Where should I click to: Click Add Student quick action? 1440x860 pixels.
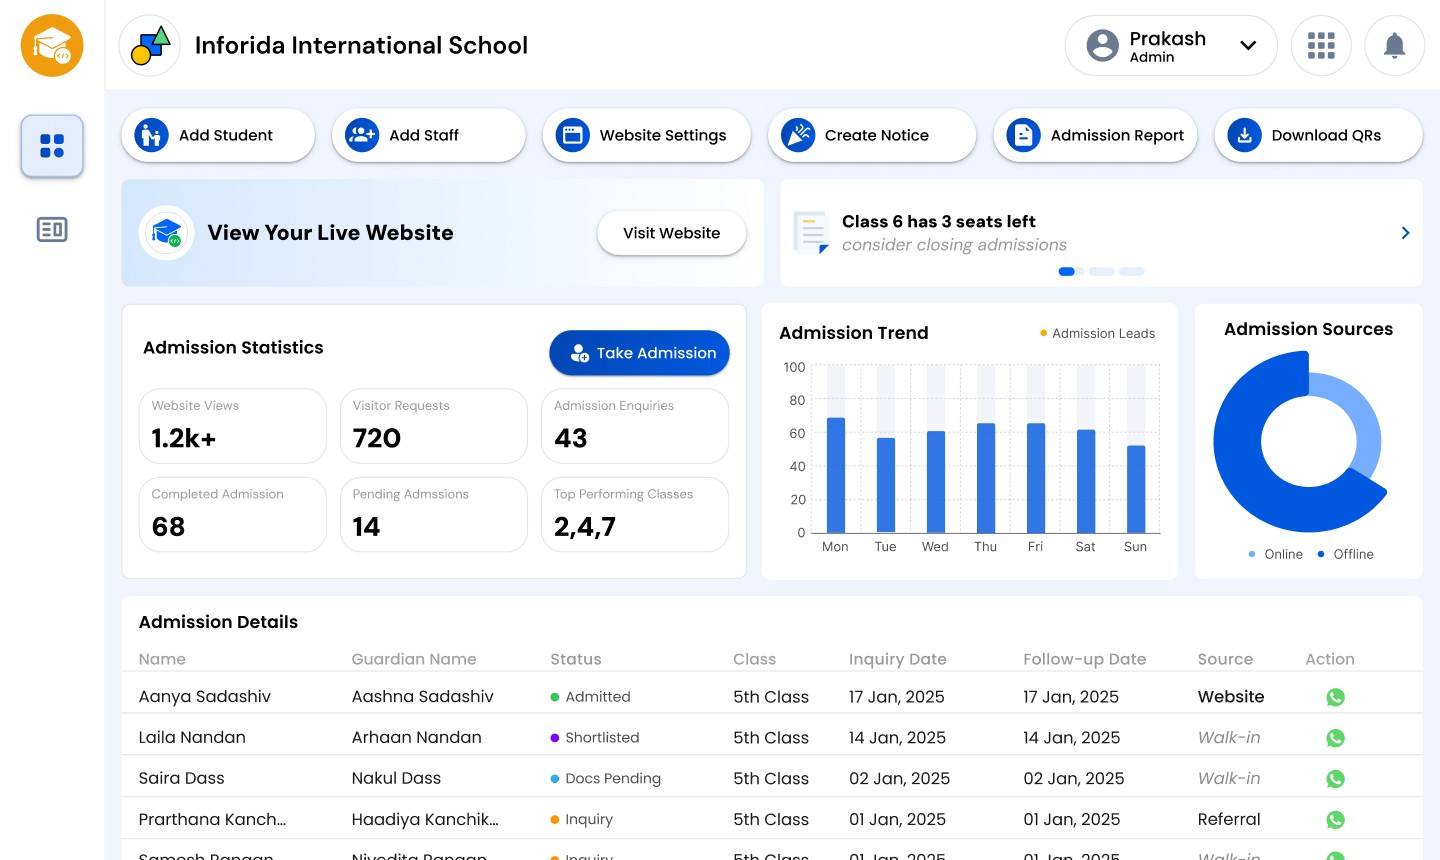[x=218, y=136]
